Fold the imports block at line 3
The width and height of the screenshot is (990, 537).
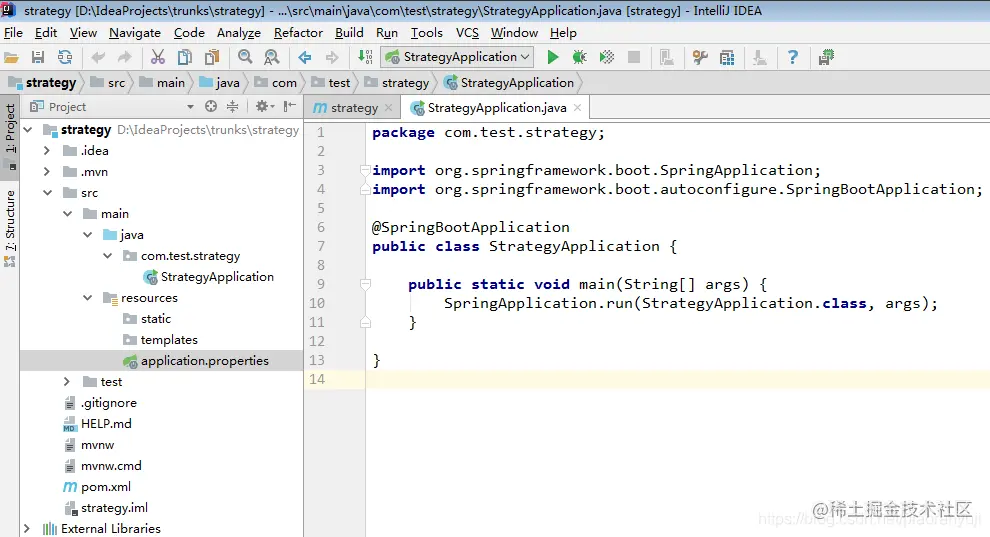(x=365, y=170)
